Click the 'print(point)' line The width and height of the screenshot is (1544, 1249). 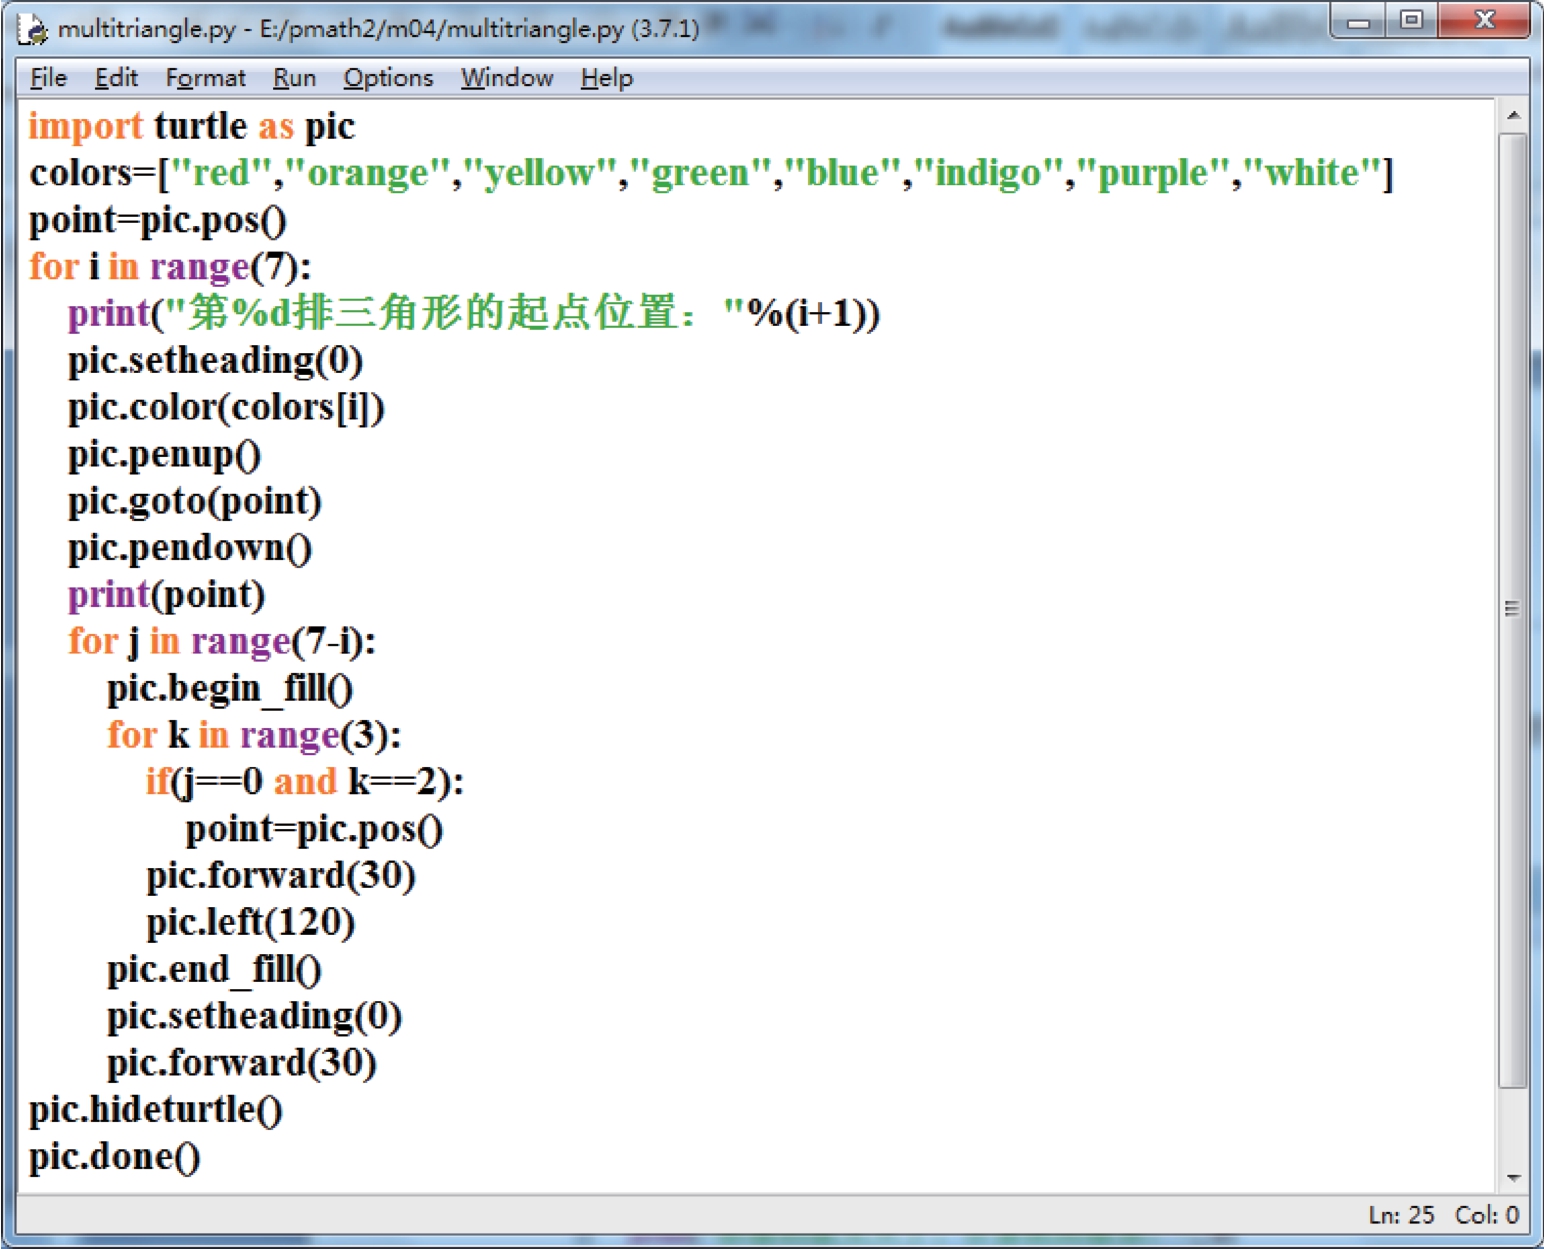[166, 595]
